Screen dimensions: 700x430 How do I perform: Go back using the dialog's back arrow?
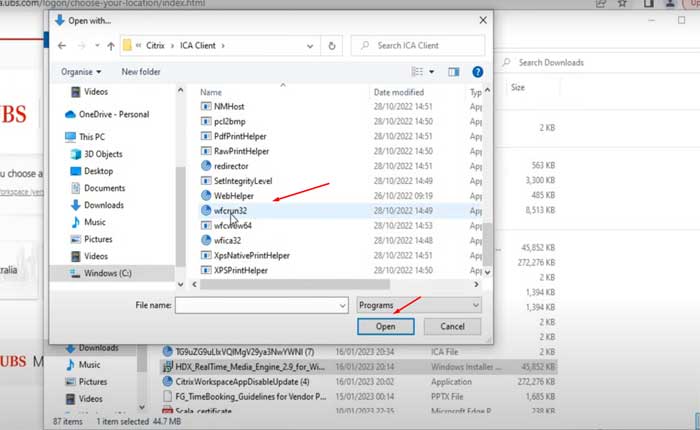pyautogui.click(x=62, y=46)
